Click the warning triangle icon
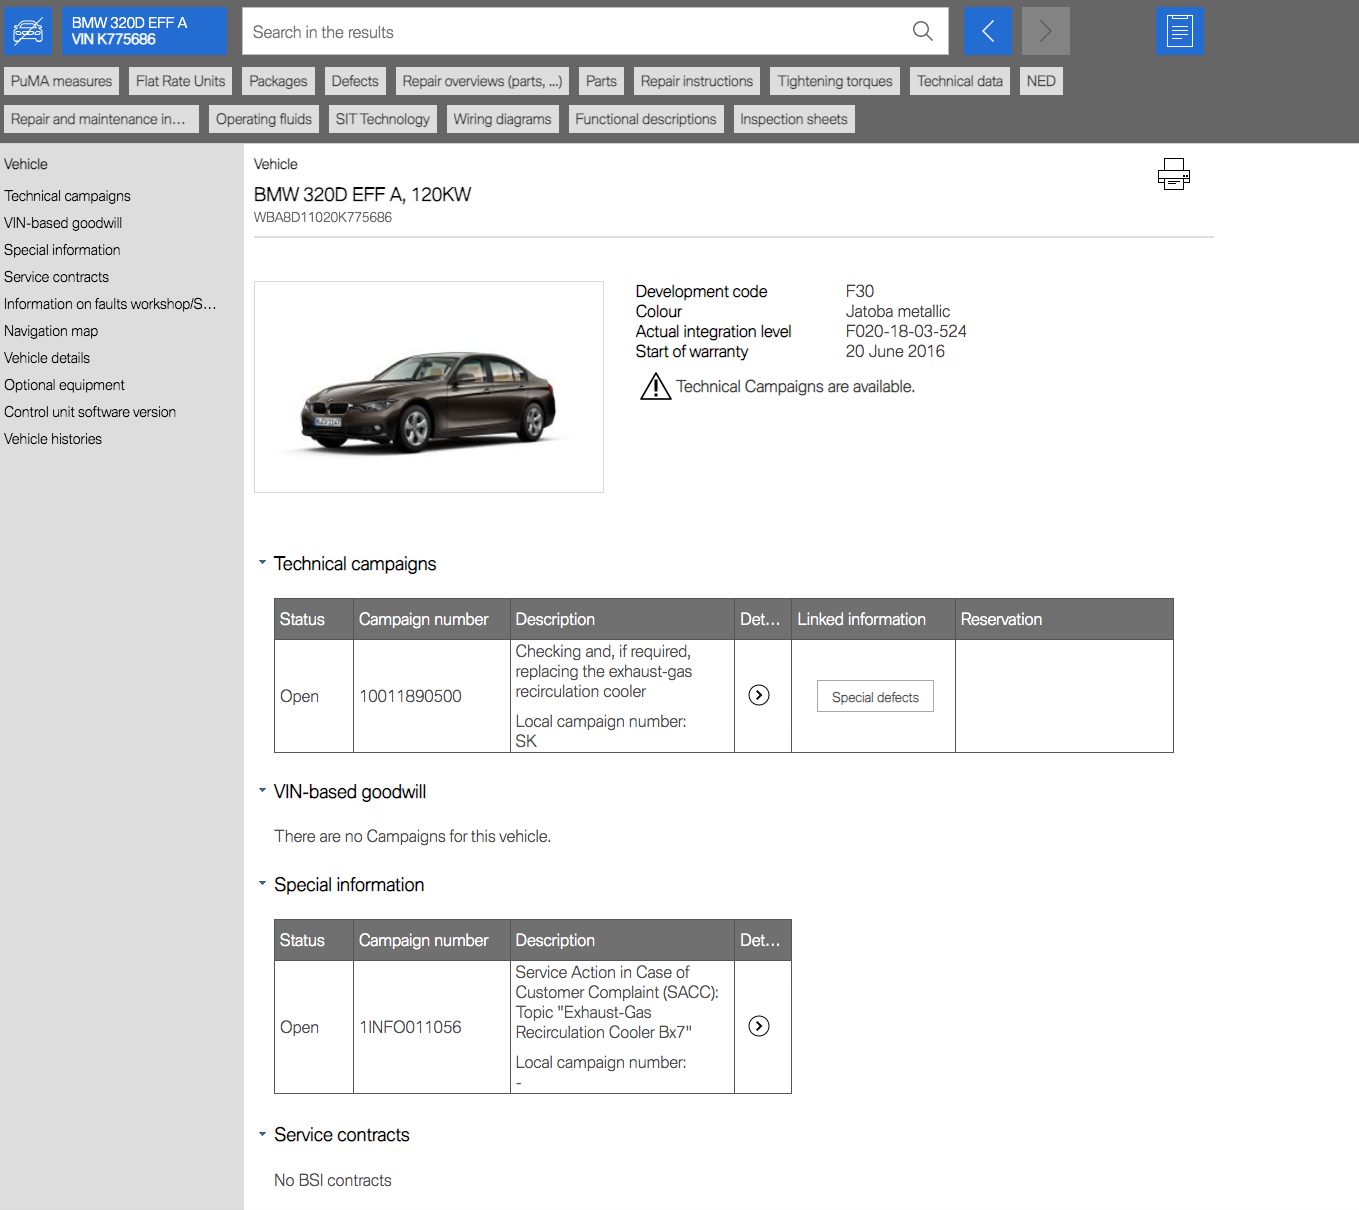The width and height of the screenshot is (1359, 1210). coord(655,386)
